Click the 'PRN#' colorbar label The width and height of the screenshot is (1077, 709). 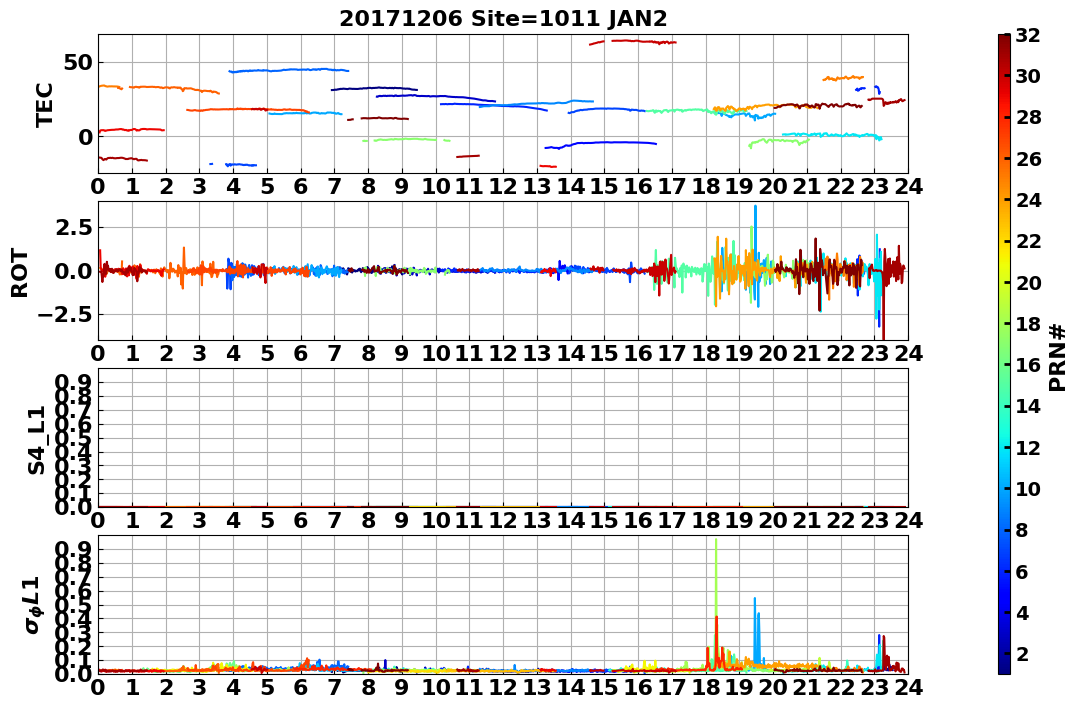(x=1058, y=358)
